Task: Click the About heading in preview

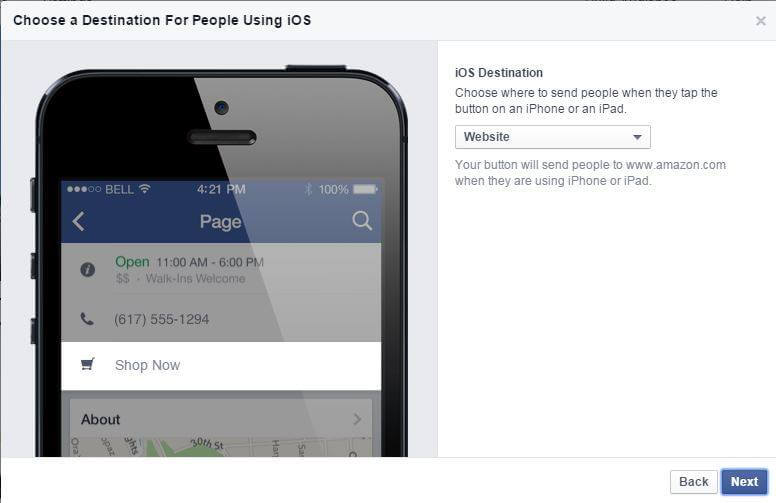Action: point(100,419)
